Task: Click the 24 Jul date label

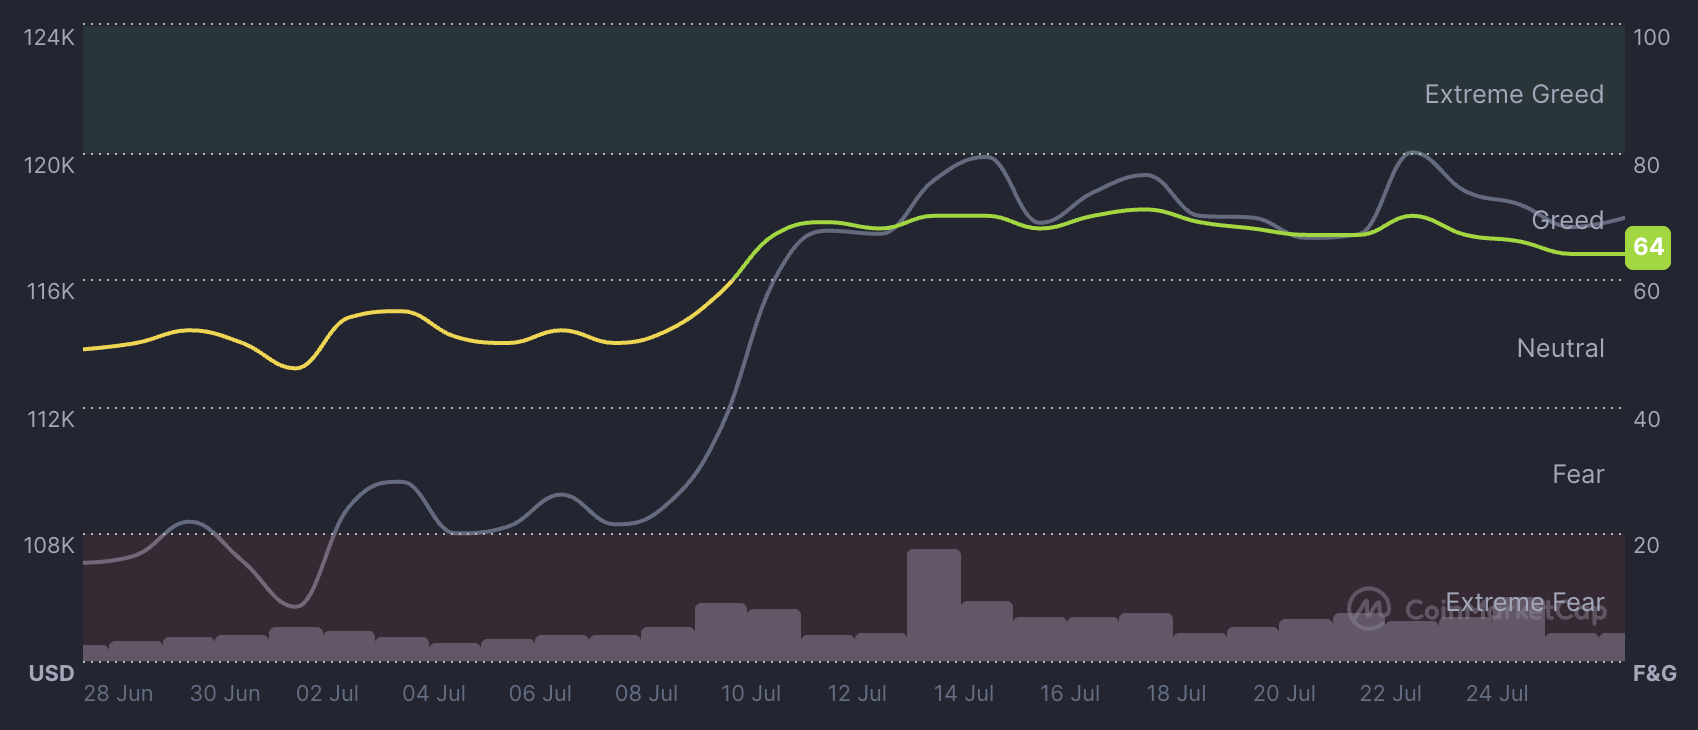Action: pos(1496,693)
